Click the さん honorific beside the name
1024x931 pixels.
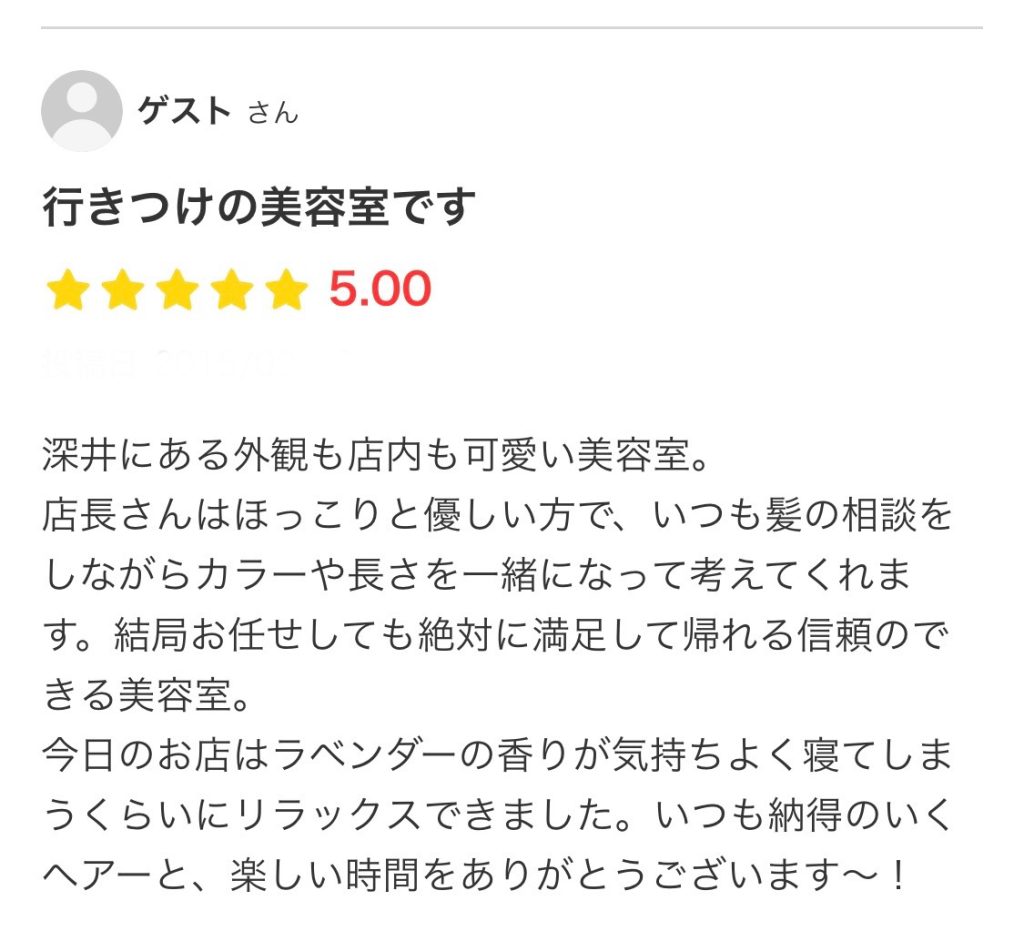pos(272,113)
